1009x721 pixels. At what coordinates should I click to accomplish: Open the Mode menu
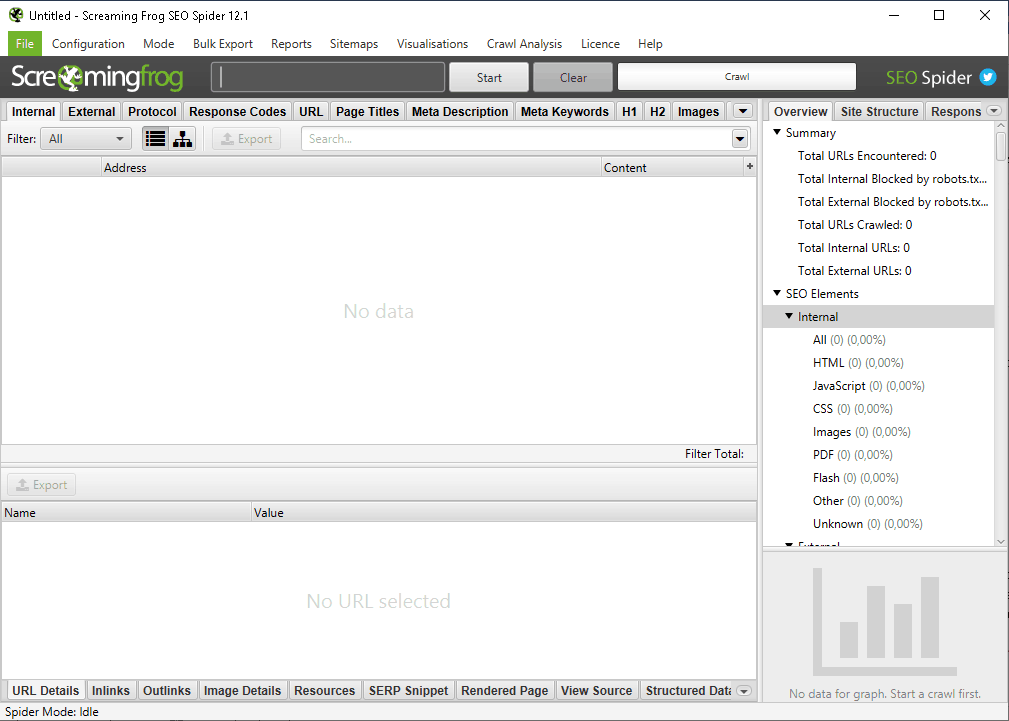pyautogui.click(x=159, y=44)
